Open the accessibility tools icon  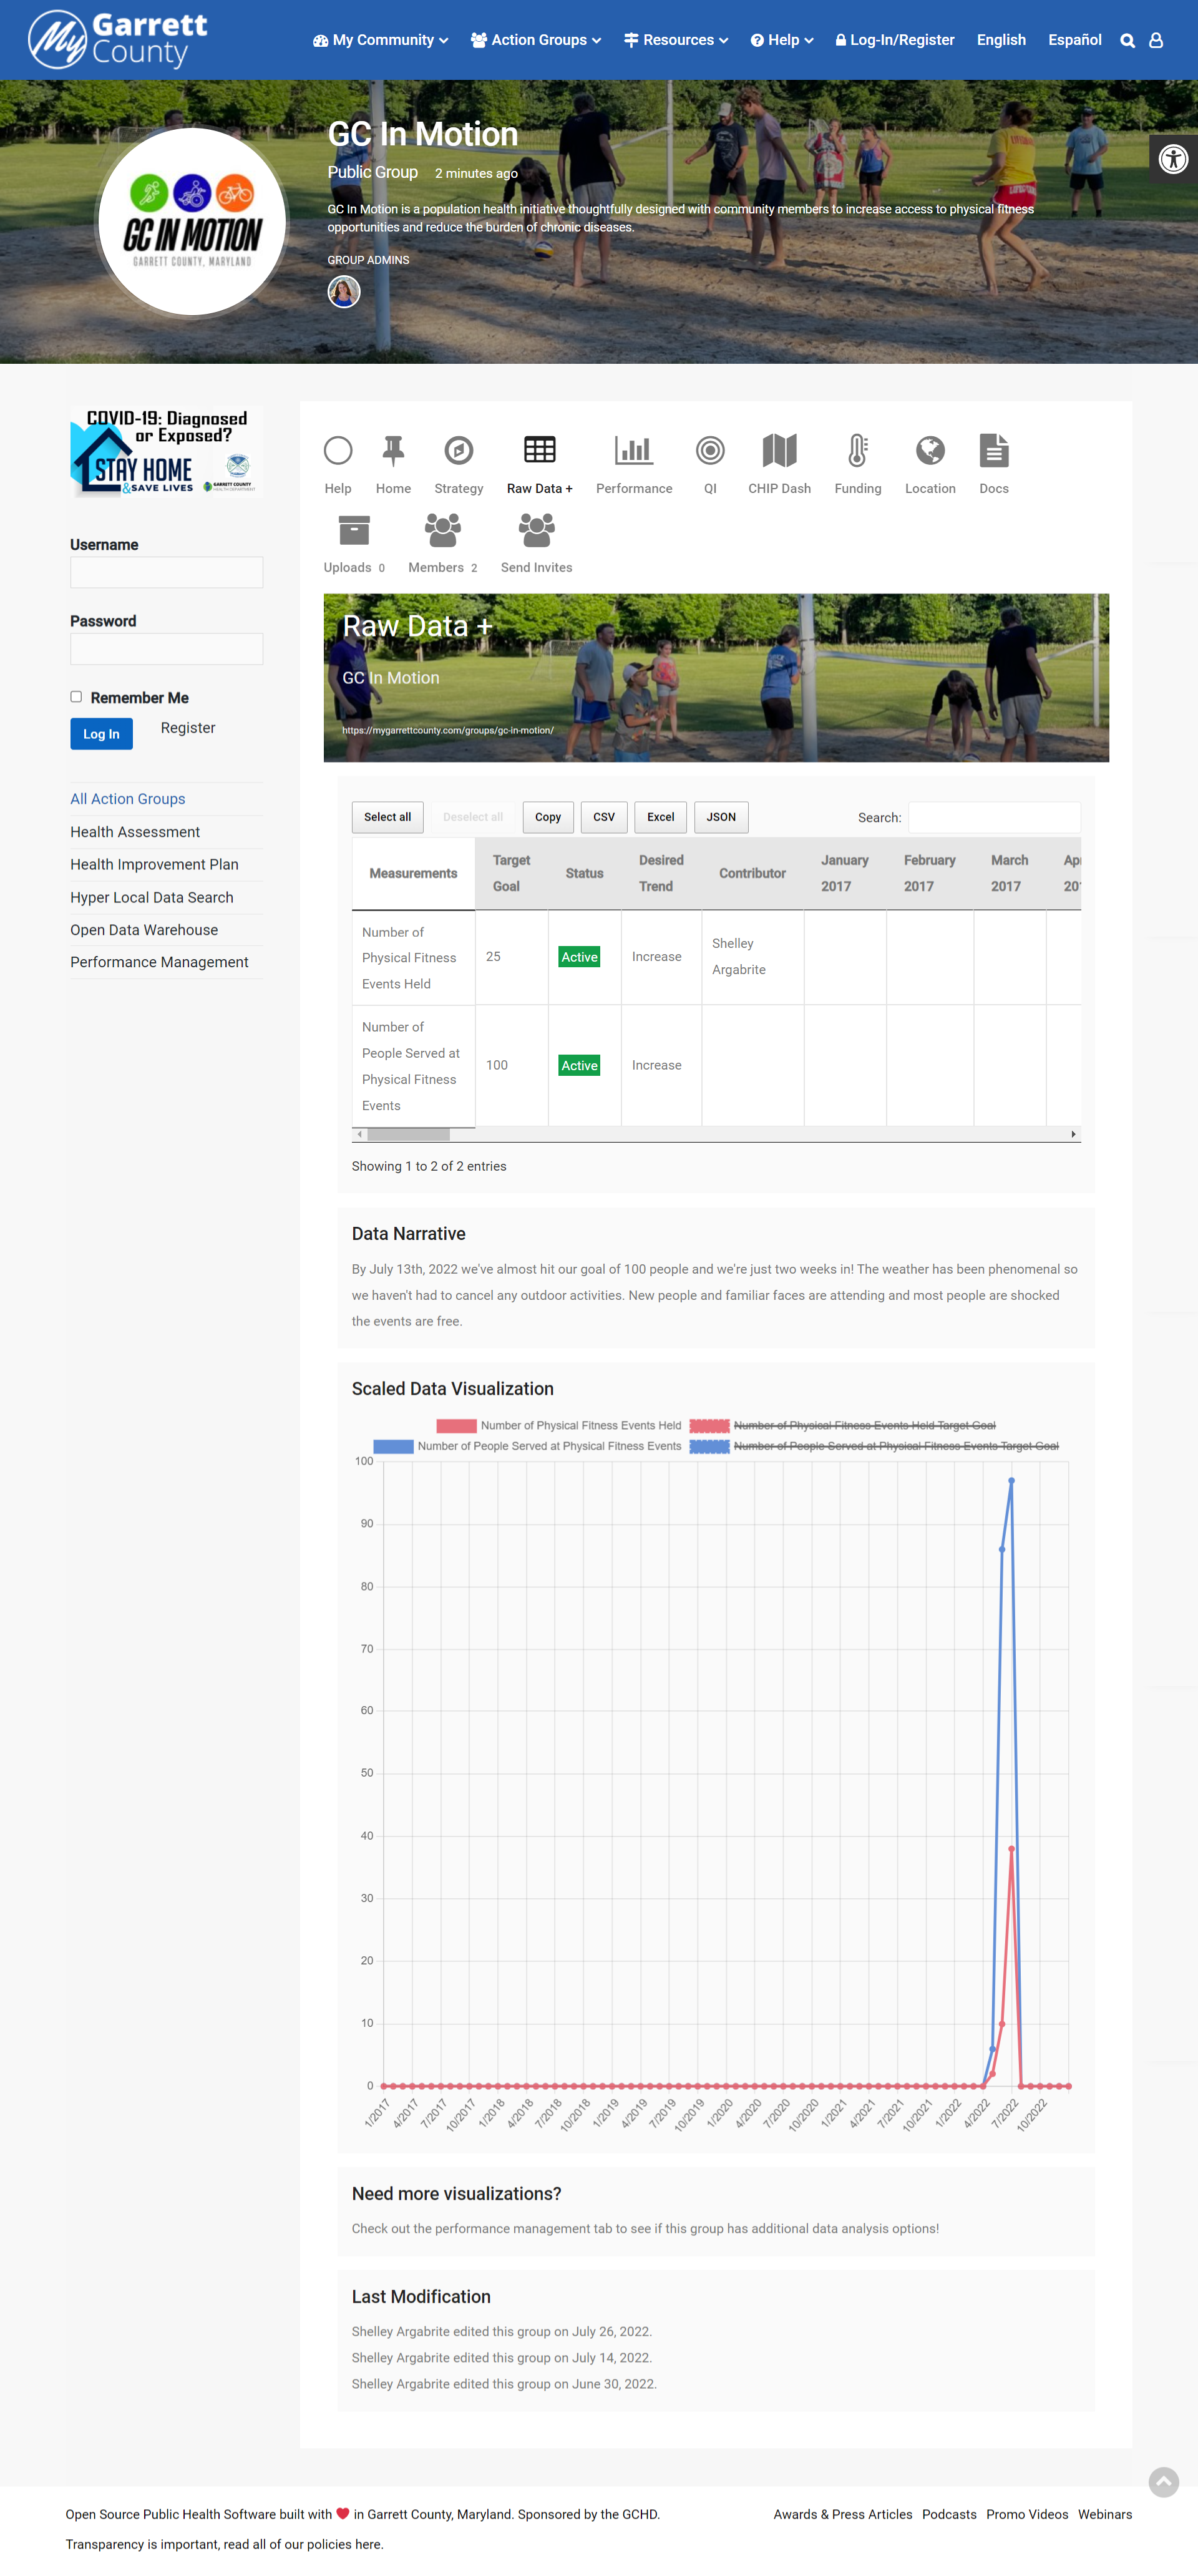point(1173,159)
